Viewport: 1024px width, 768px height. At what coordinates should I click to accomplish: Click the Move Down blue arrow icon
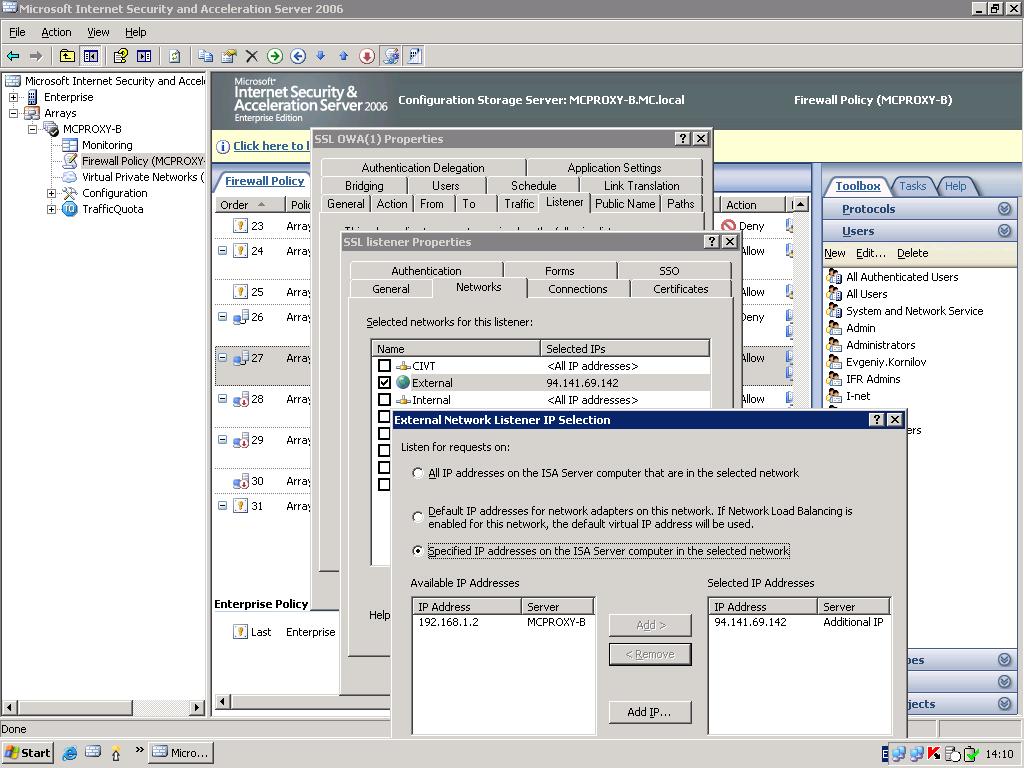pos(321,56)
